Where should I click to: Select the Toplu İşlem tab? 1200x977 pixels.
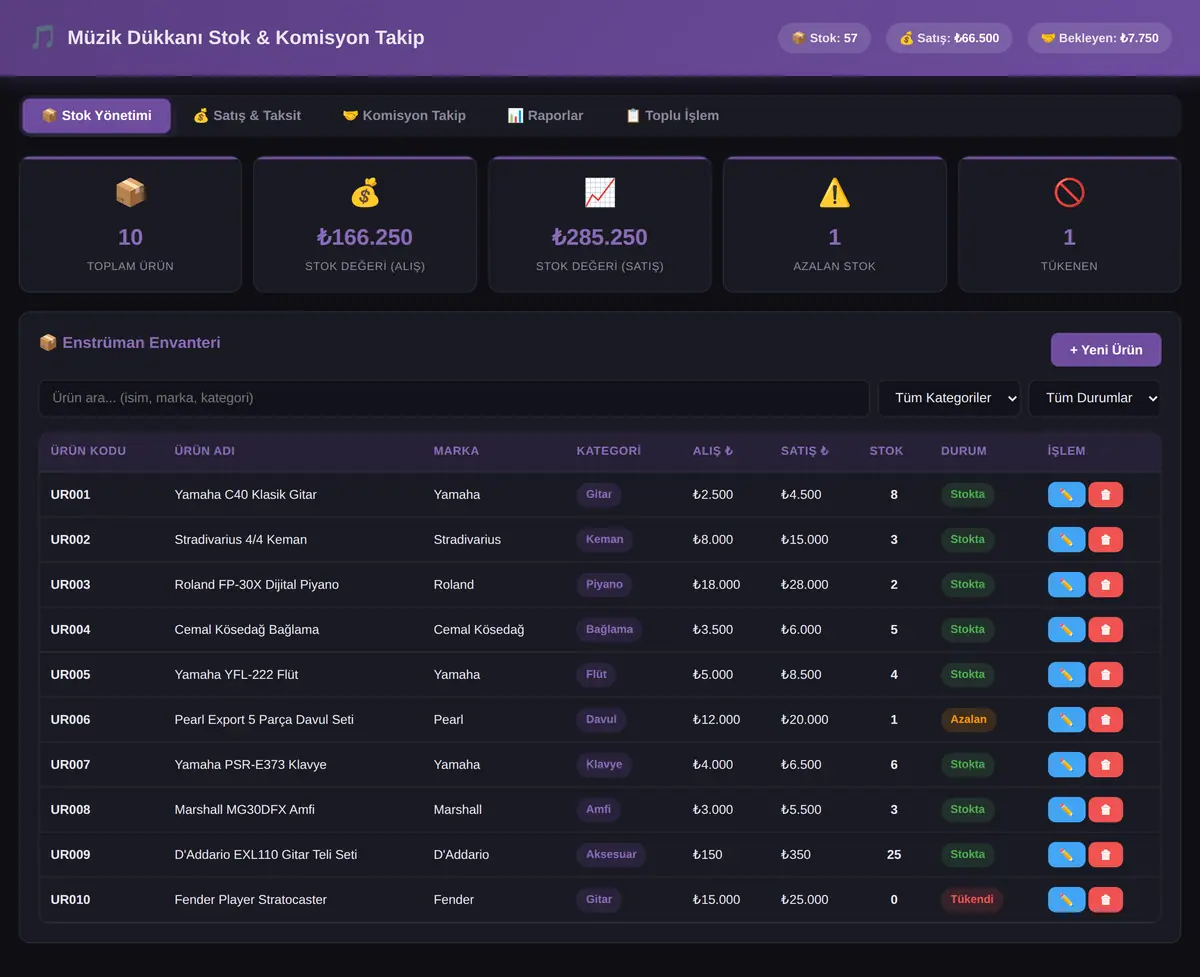click(x=672, y=116)
